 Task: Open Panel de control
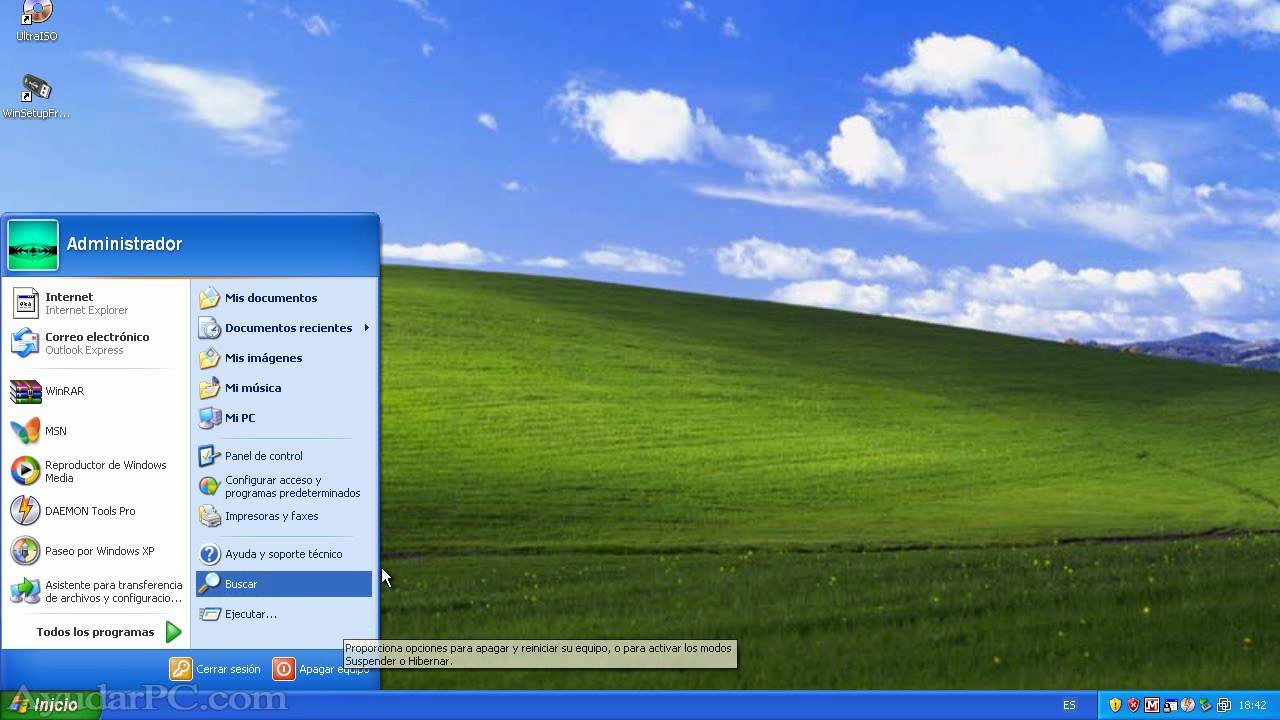[x=284, y=456]
